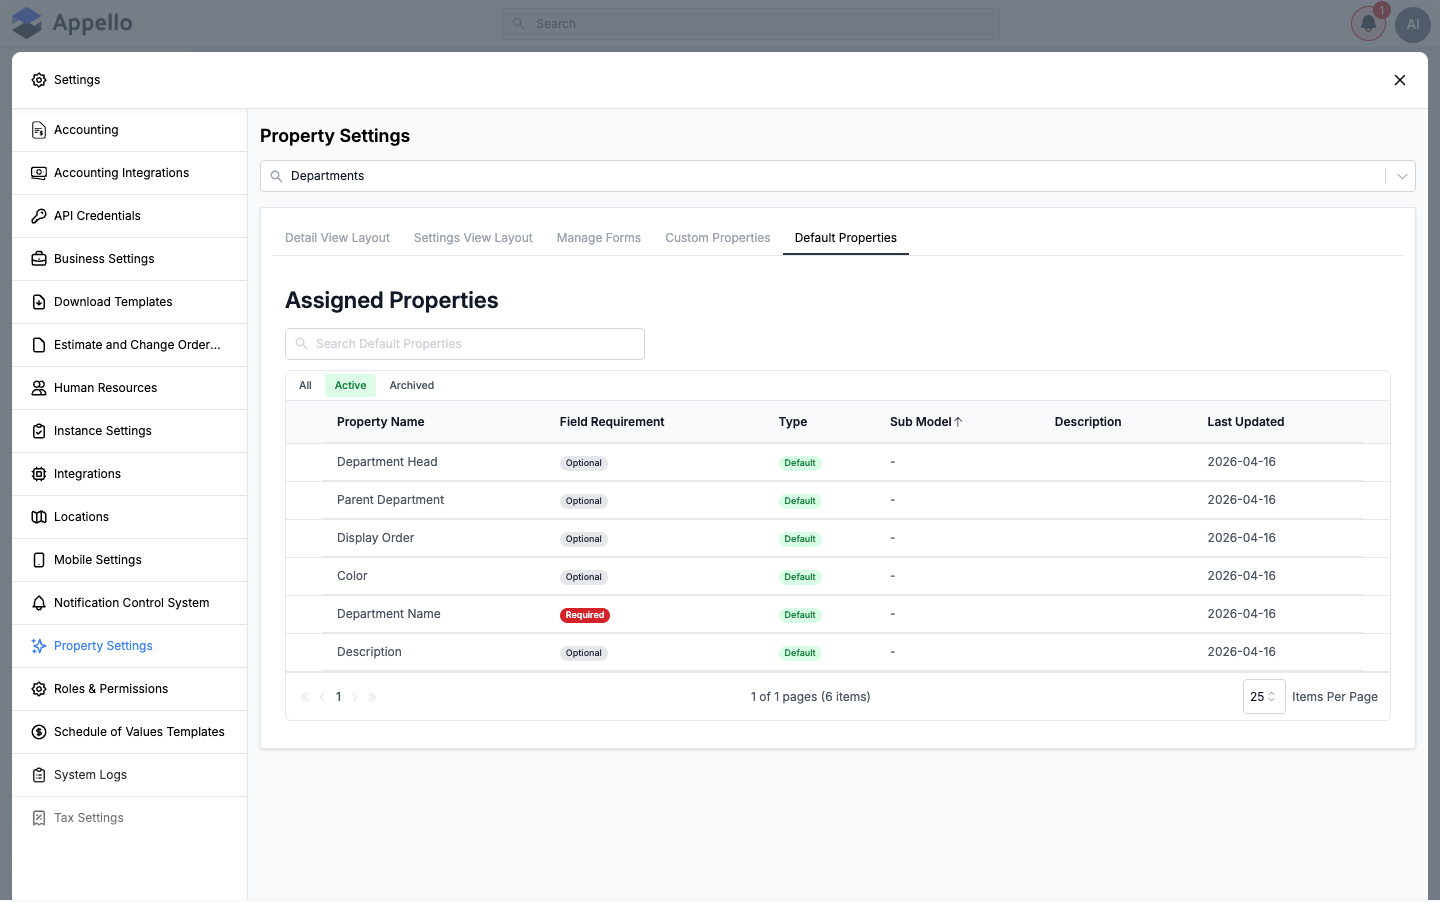Jump to last page double arrow

click(372, 697)
